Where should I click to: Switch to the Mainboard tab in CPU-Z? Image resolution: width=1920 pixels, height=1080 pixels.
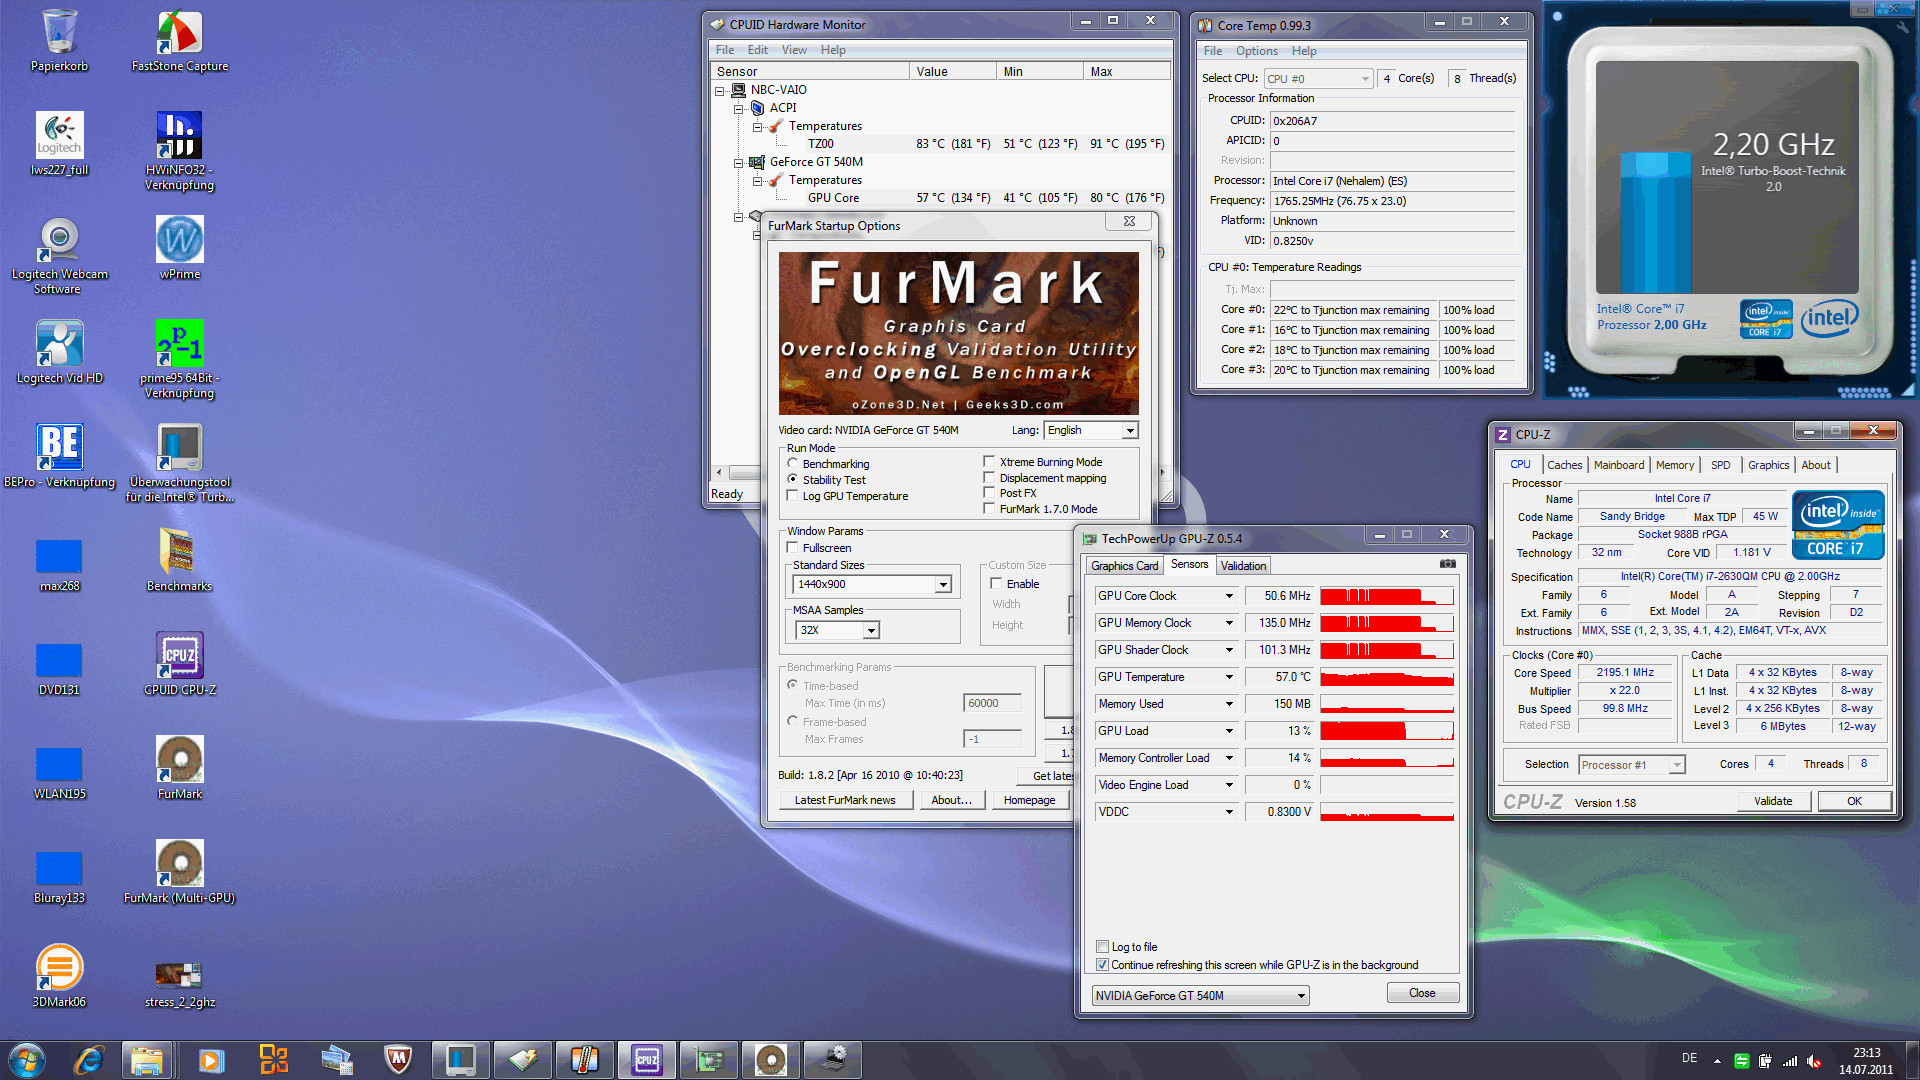(x=1618, y=465)
